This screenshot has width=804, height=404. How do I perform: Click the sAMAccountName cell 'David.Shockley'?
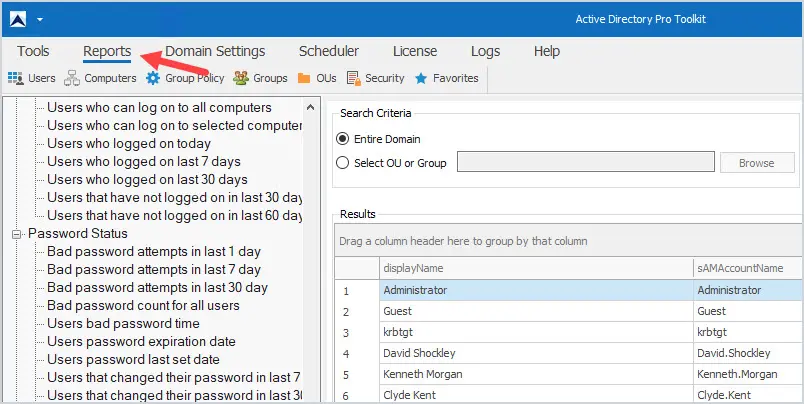point(748,353)
